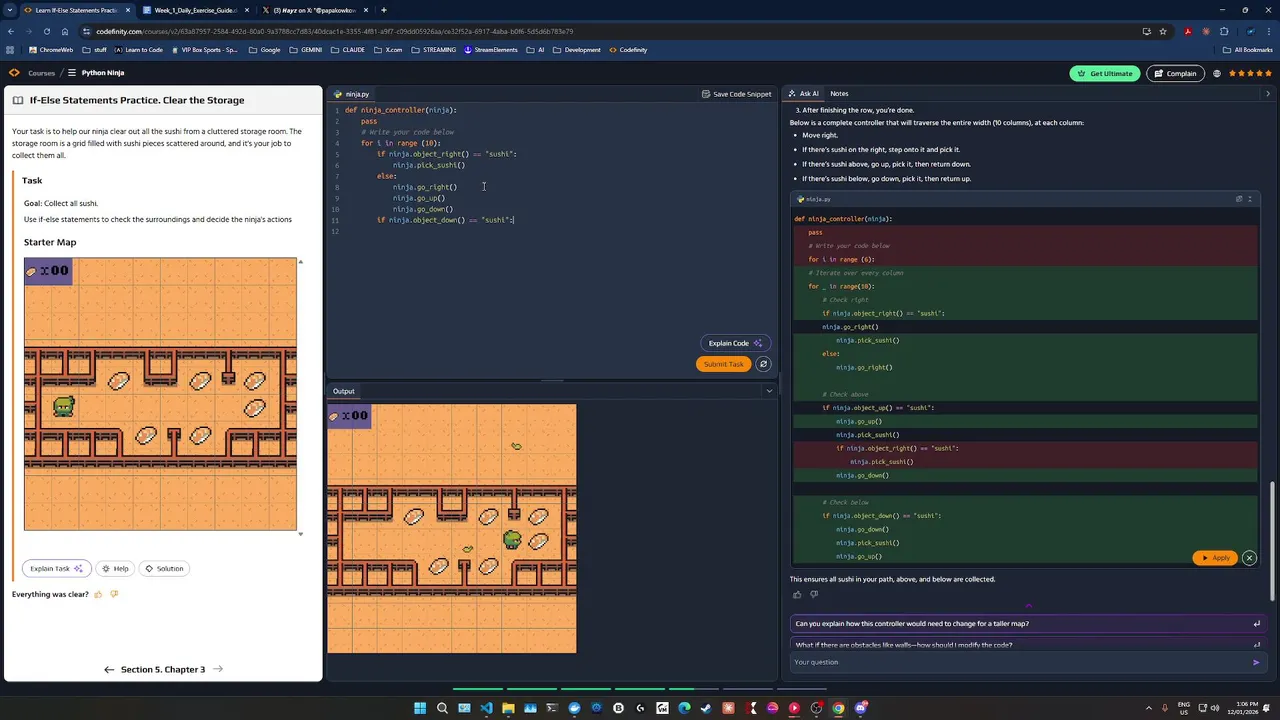This screenshot has width=1280, height=720.
Task: Open a new browser tab
Action: pyautogui.click(x=384, y=10)
